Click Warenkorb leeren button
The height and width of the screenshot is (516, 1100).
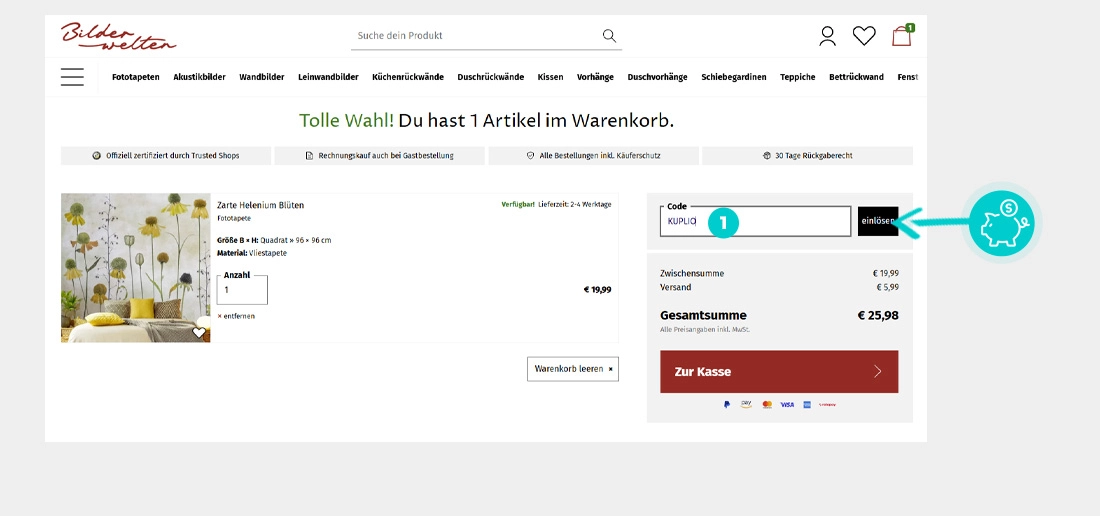(573, 369)
